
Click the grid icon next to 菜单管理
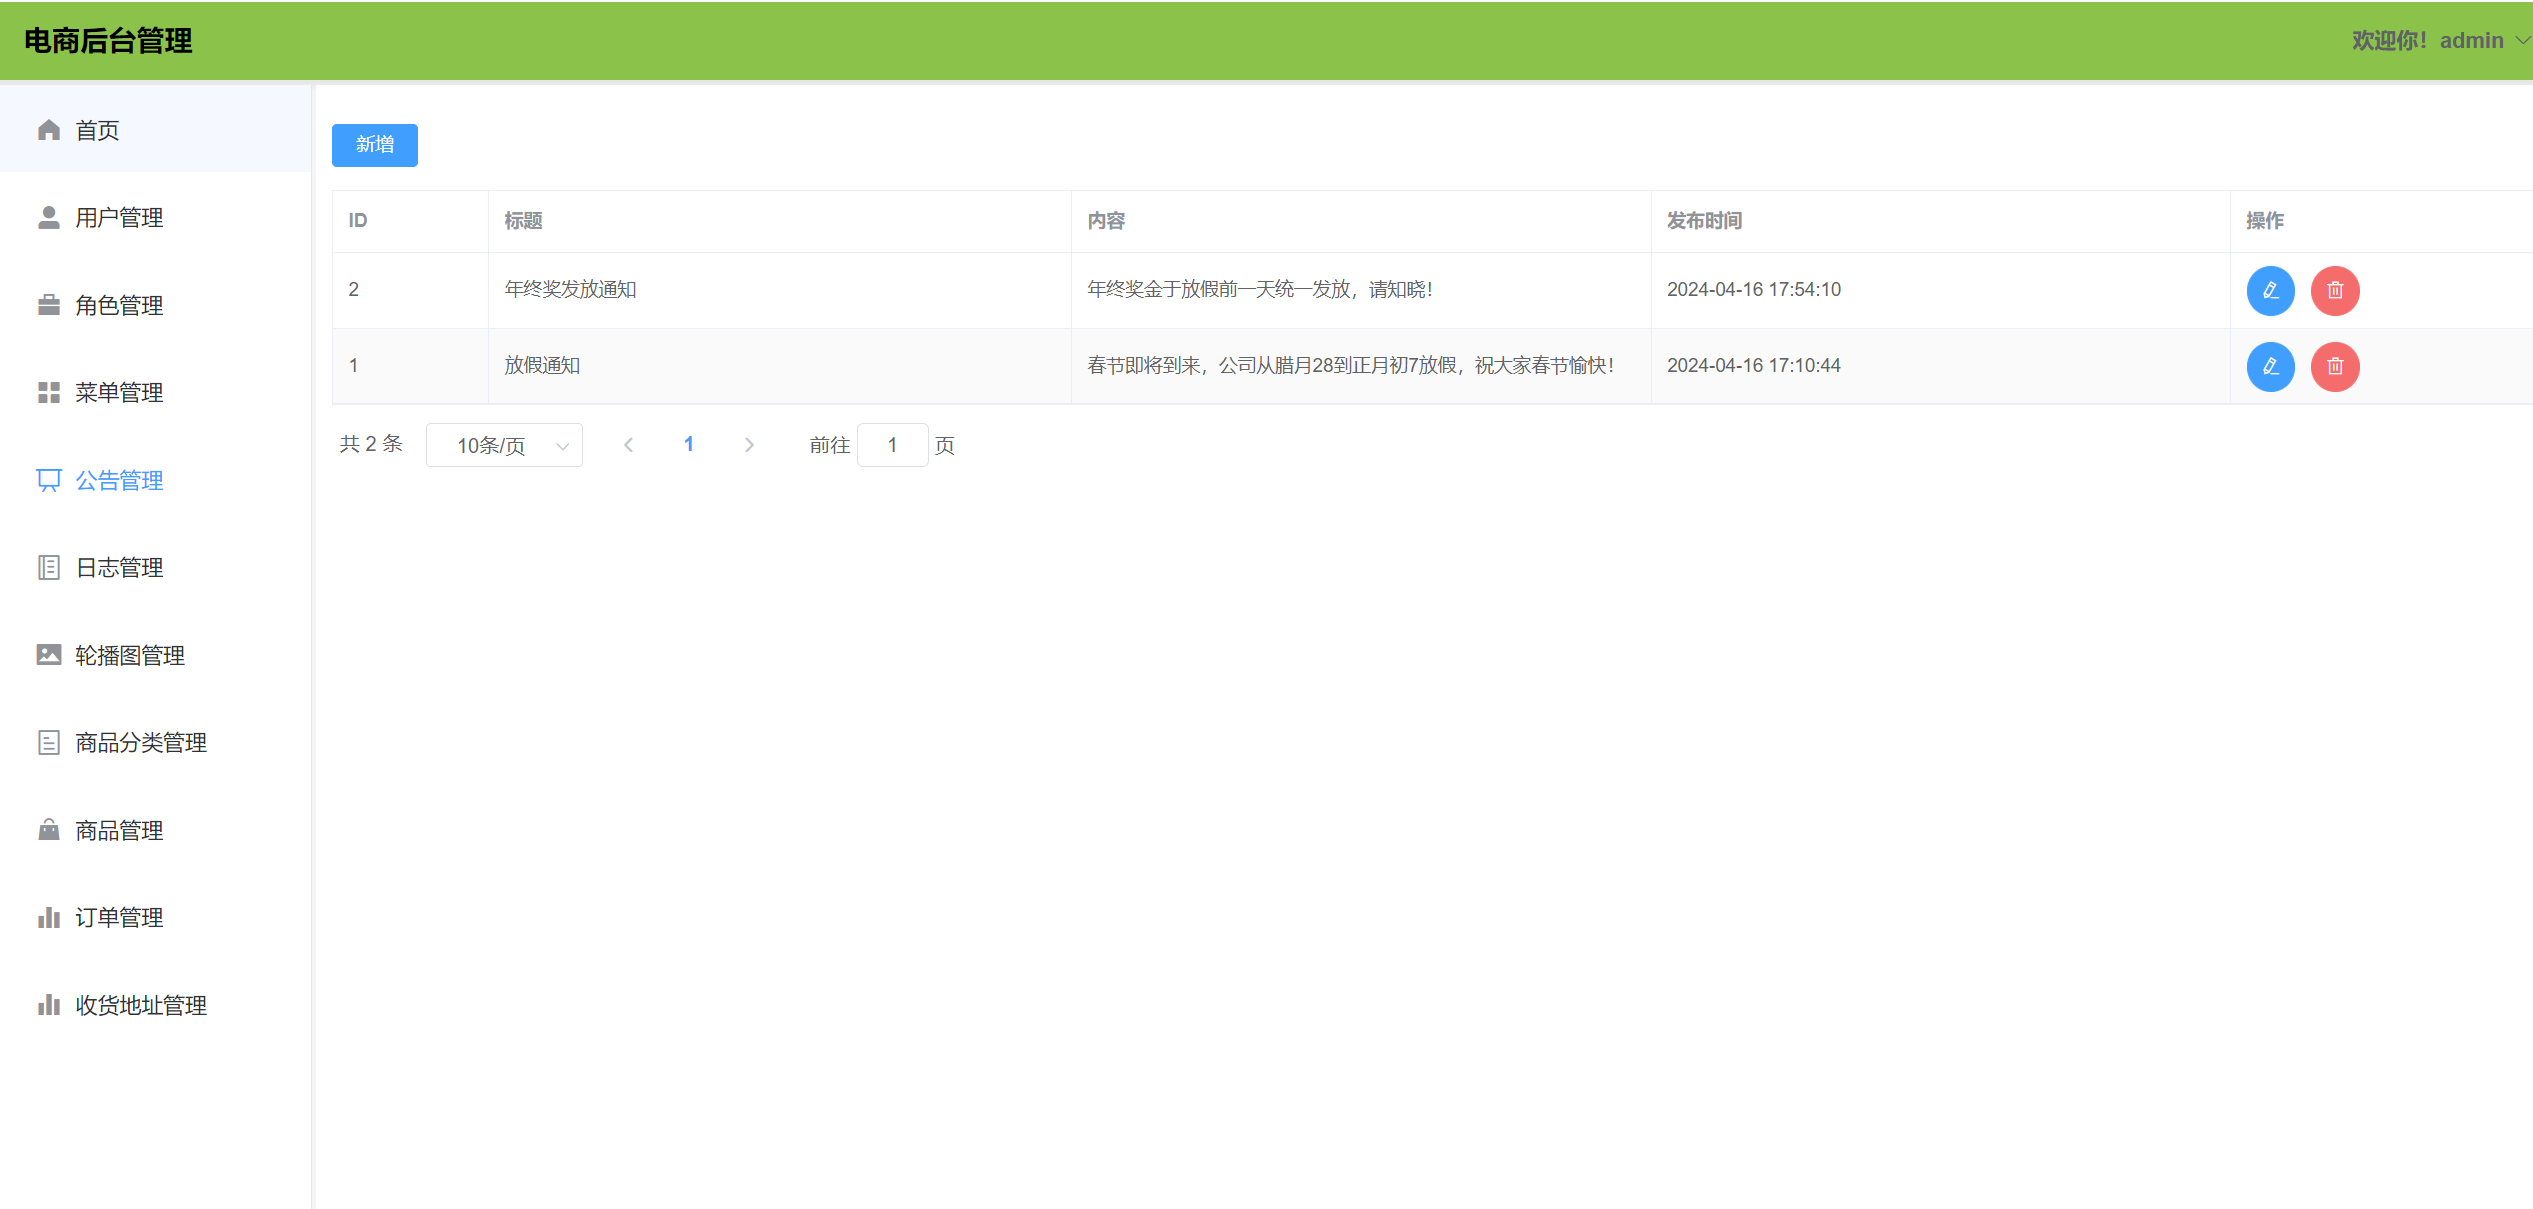[48, 392]
